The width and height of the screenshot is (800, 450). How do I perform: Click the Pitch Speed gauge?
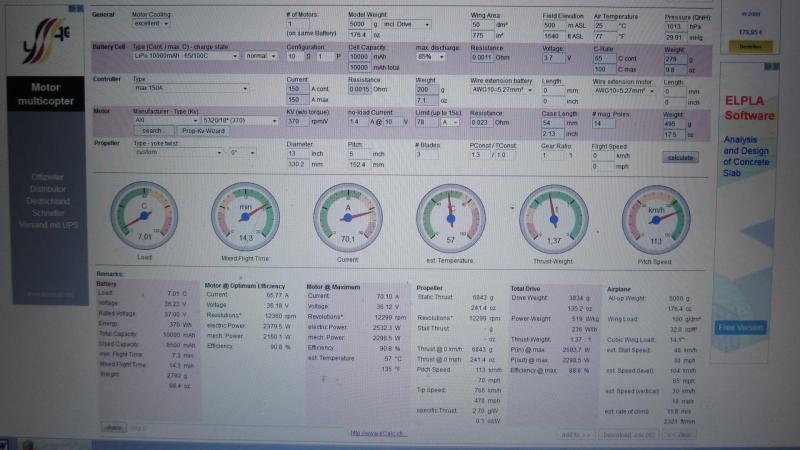coord(656,216)
